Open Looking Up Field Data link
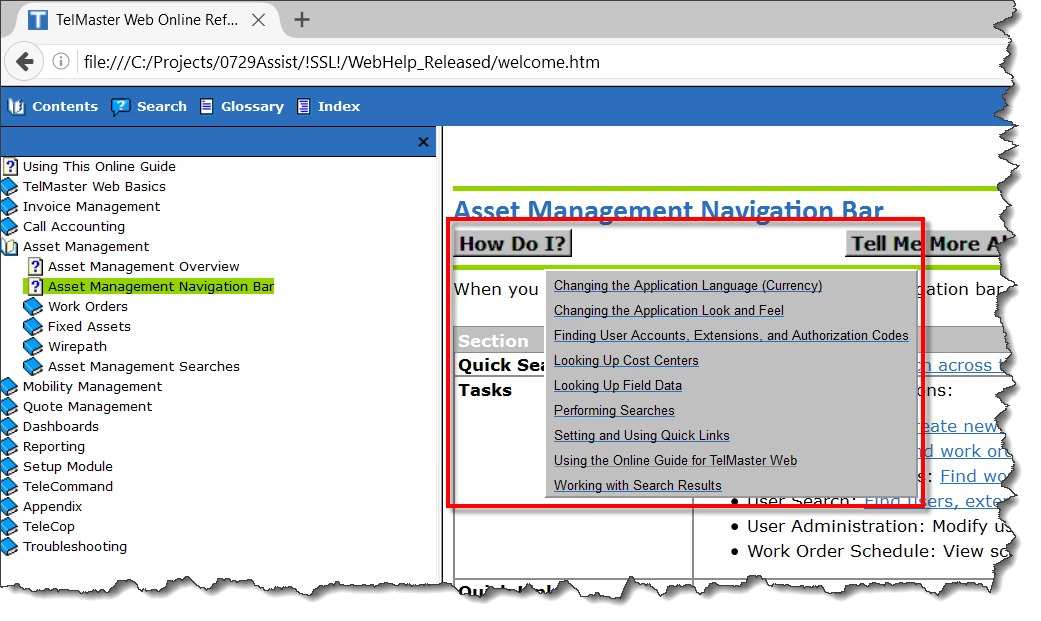This screenshot has height=621, width=1041. tap(617, 385)
